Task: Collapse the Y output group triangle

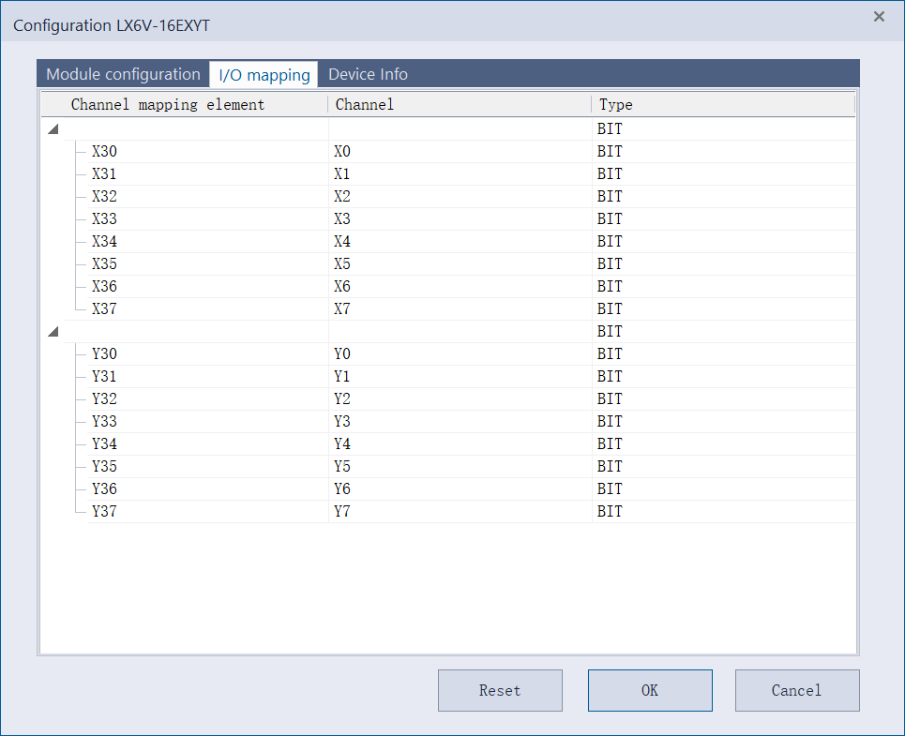Action: point(53,331)
